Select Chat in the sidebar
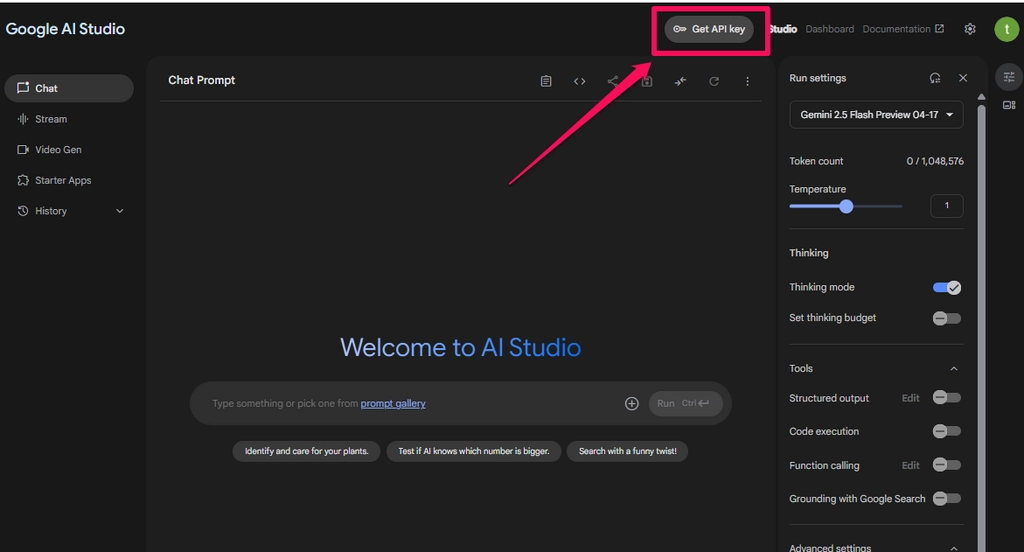The height and width of the screenshot is (552, 1024). (69, 88)
